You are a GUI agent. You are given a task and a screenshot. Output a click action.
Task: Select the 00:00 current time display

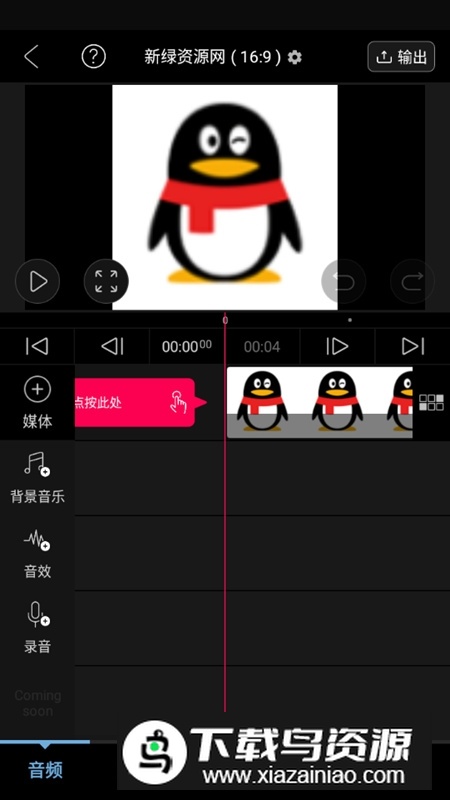point(187,346)
